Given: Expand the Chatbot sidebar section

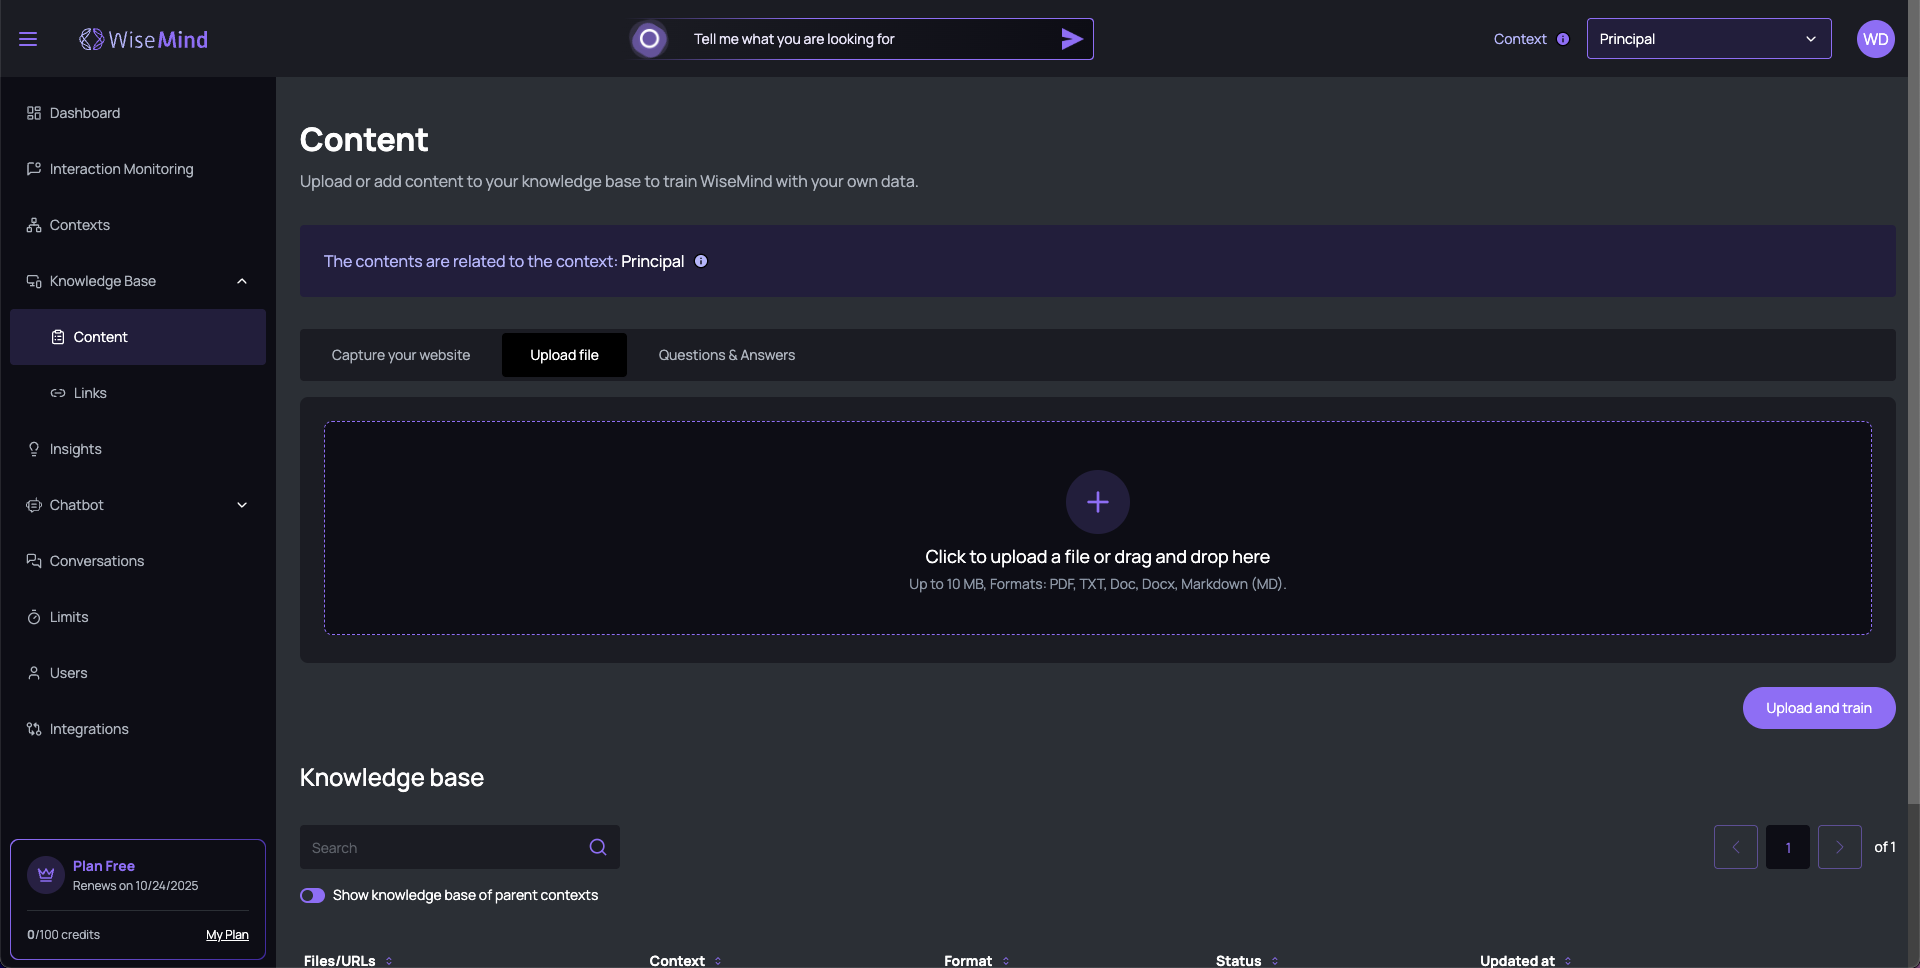Looking at the screenshot, I should click(241, 505).
